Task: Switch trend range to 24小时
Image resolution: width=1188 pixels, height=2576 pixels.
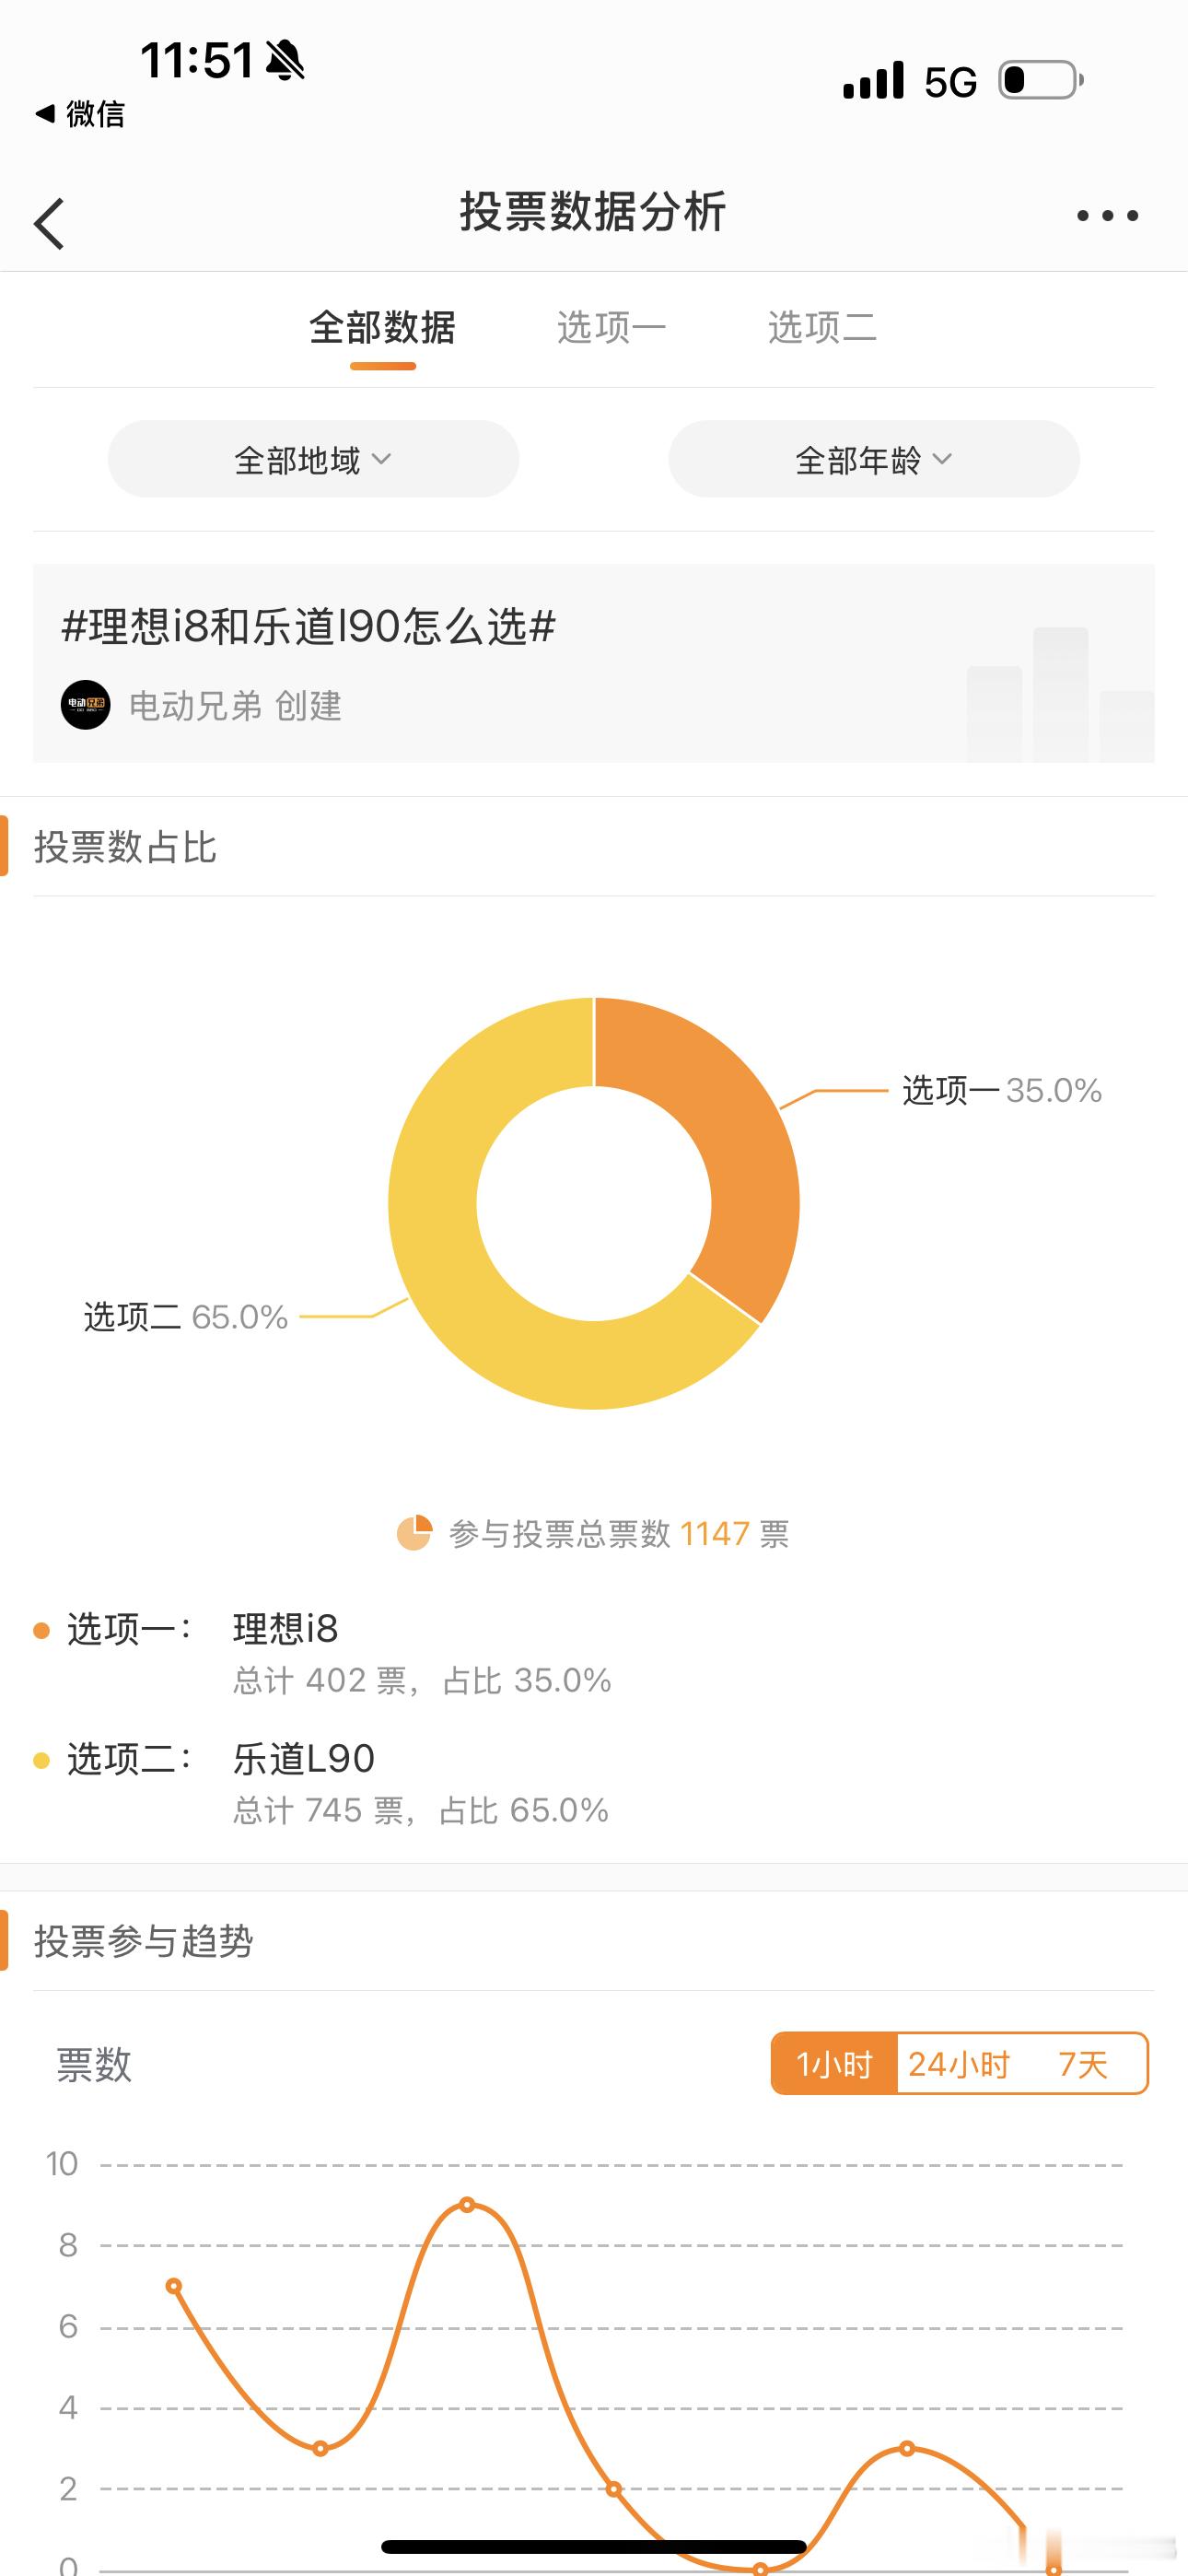Action: pos(959,2064)
